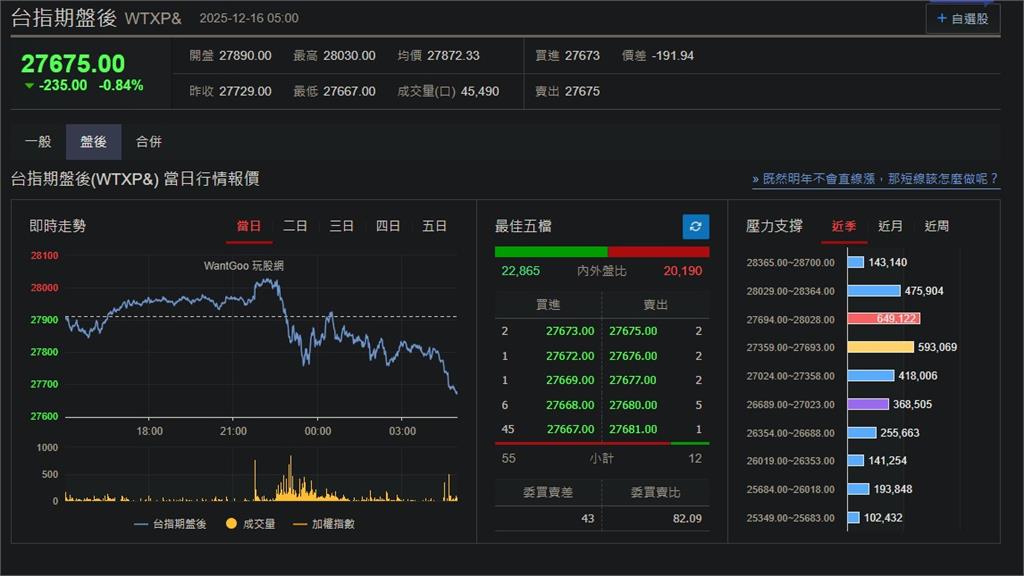The image size is (1024, 576).
Task: Show the 五日 chart
Action: click(434, 226)
